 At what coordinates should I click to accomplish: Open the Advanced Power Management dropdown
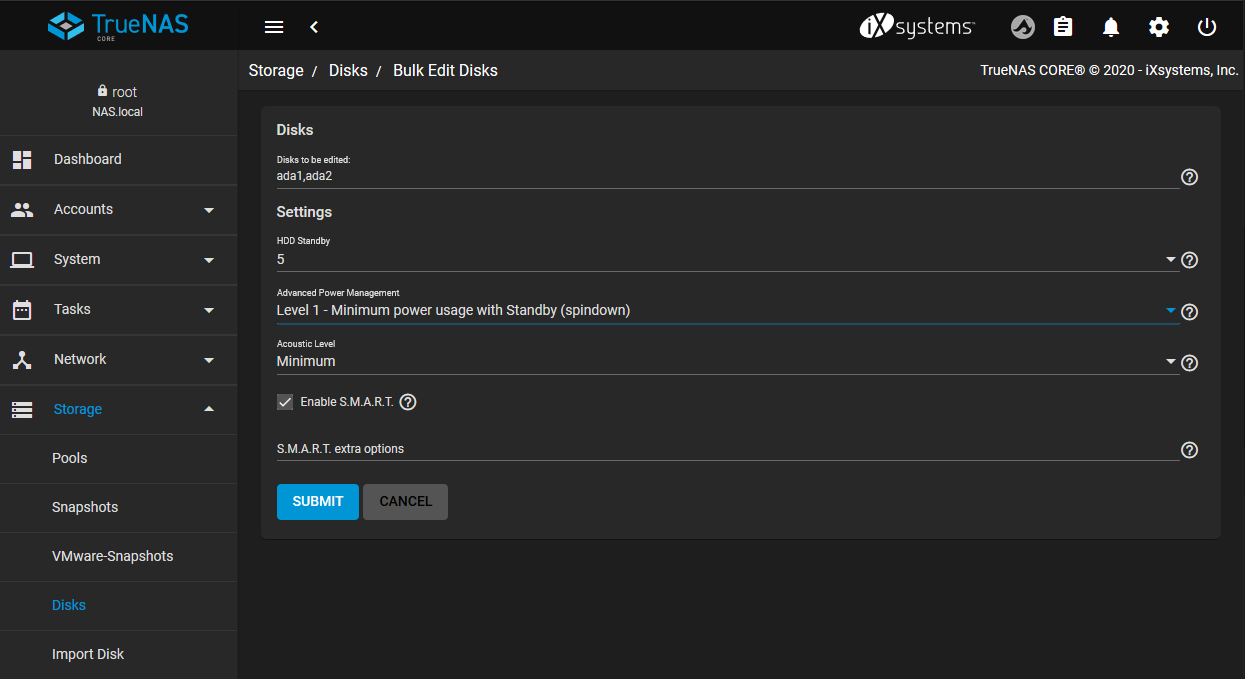coord(726,310)
